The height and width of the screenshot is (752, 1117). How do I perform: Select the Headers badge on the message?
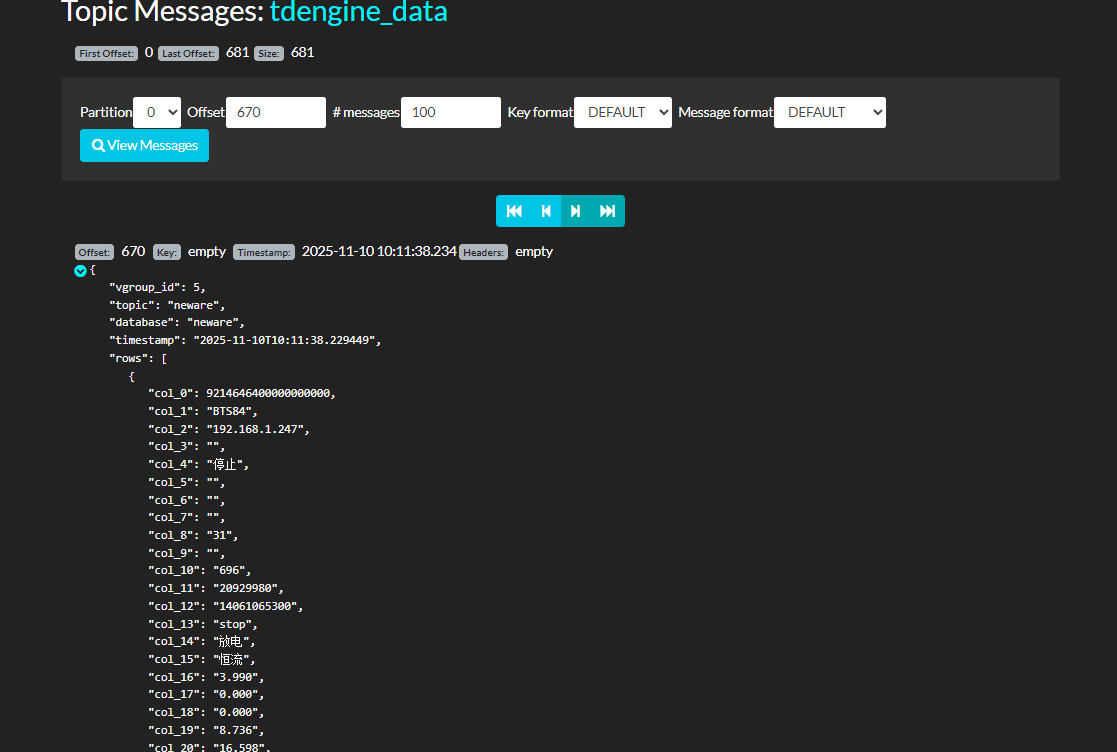coord(483,252)
